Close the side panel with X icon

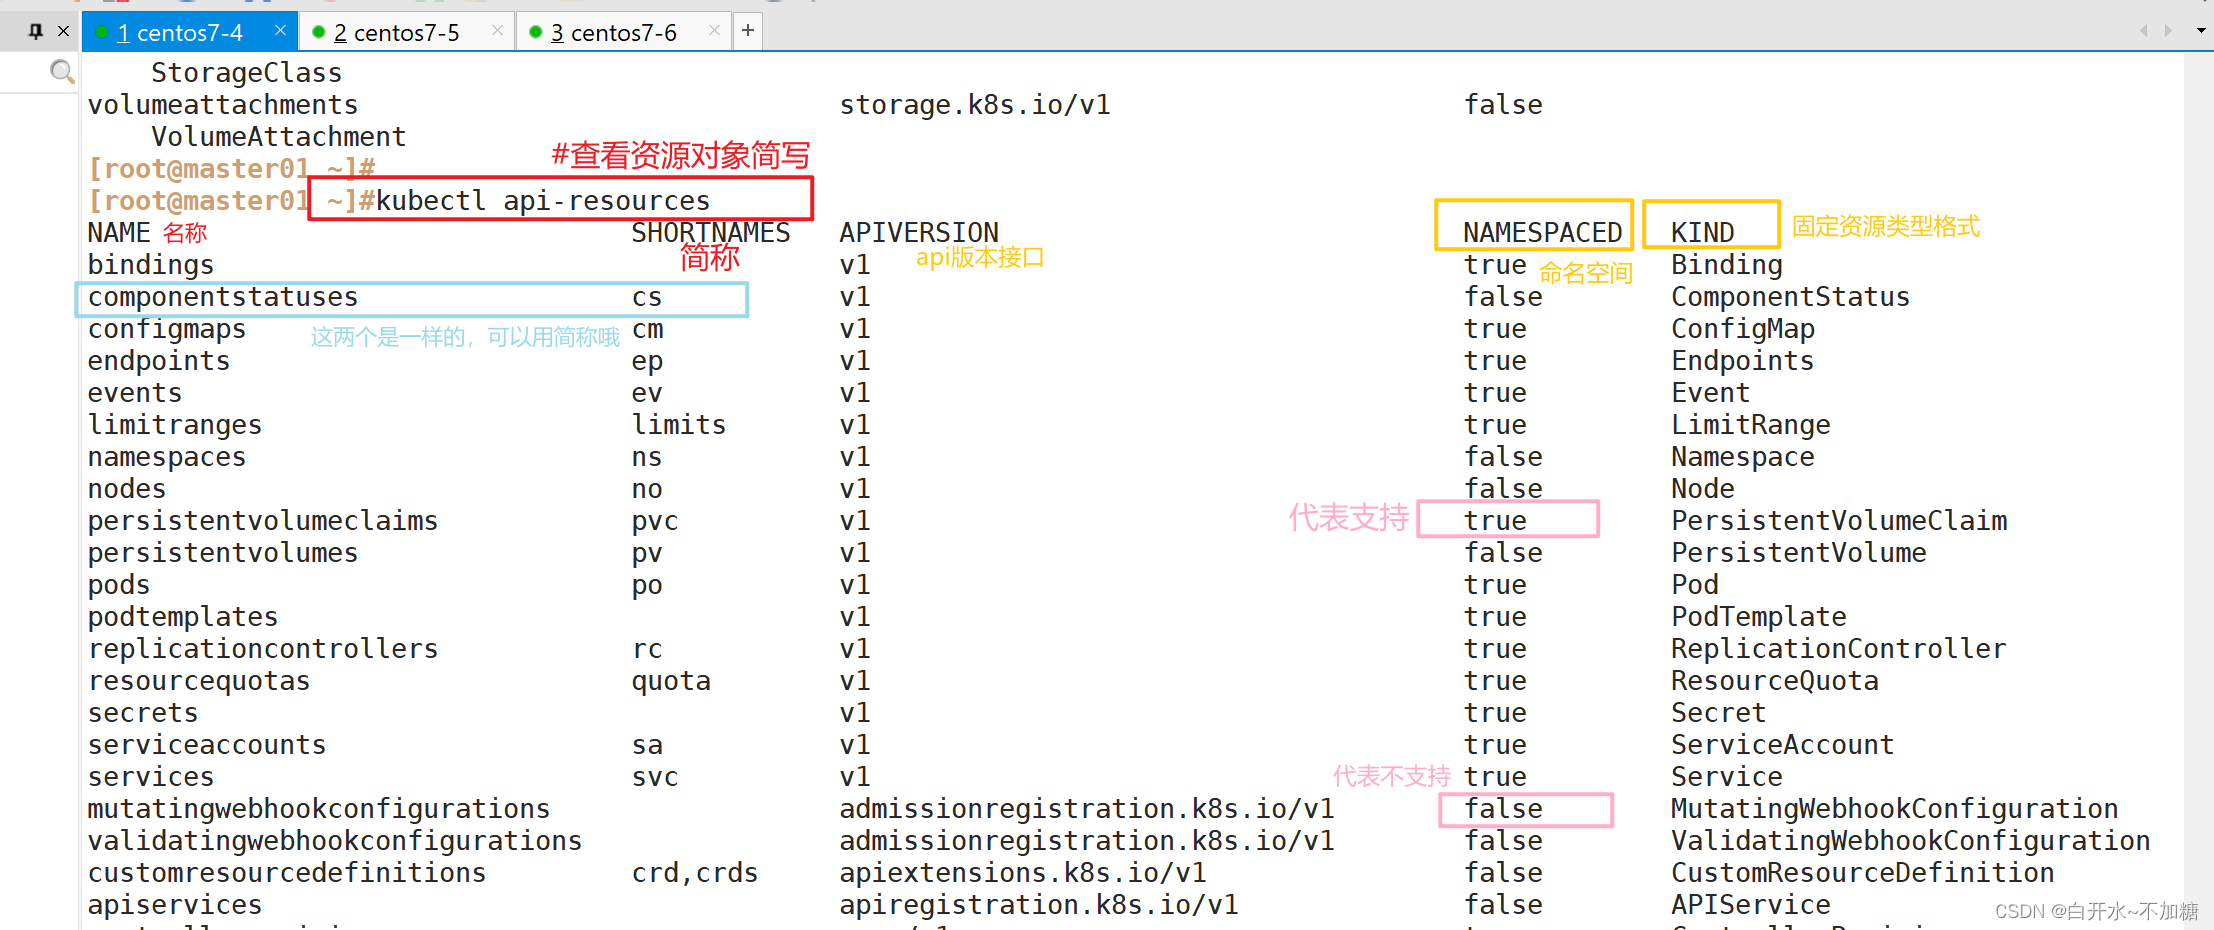click(64, 31)
